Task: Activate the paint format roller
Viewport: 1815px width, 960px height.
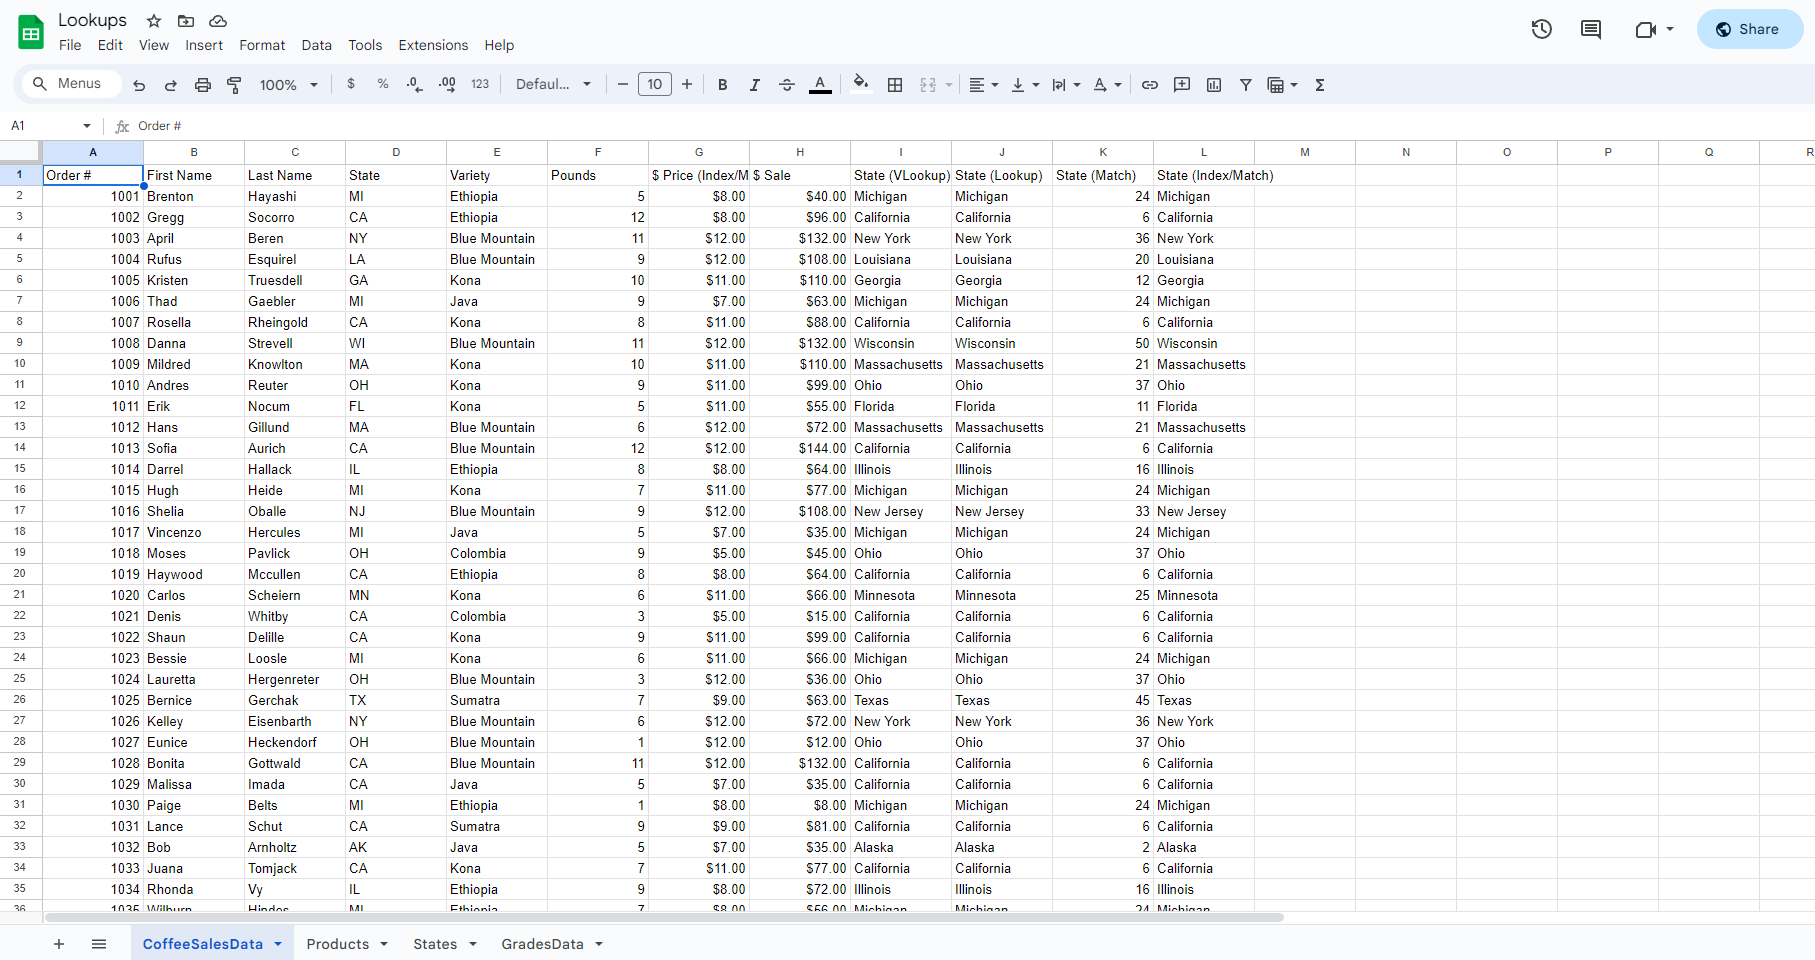Action: click(x=235, y=85)
